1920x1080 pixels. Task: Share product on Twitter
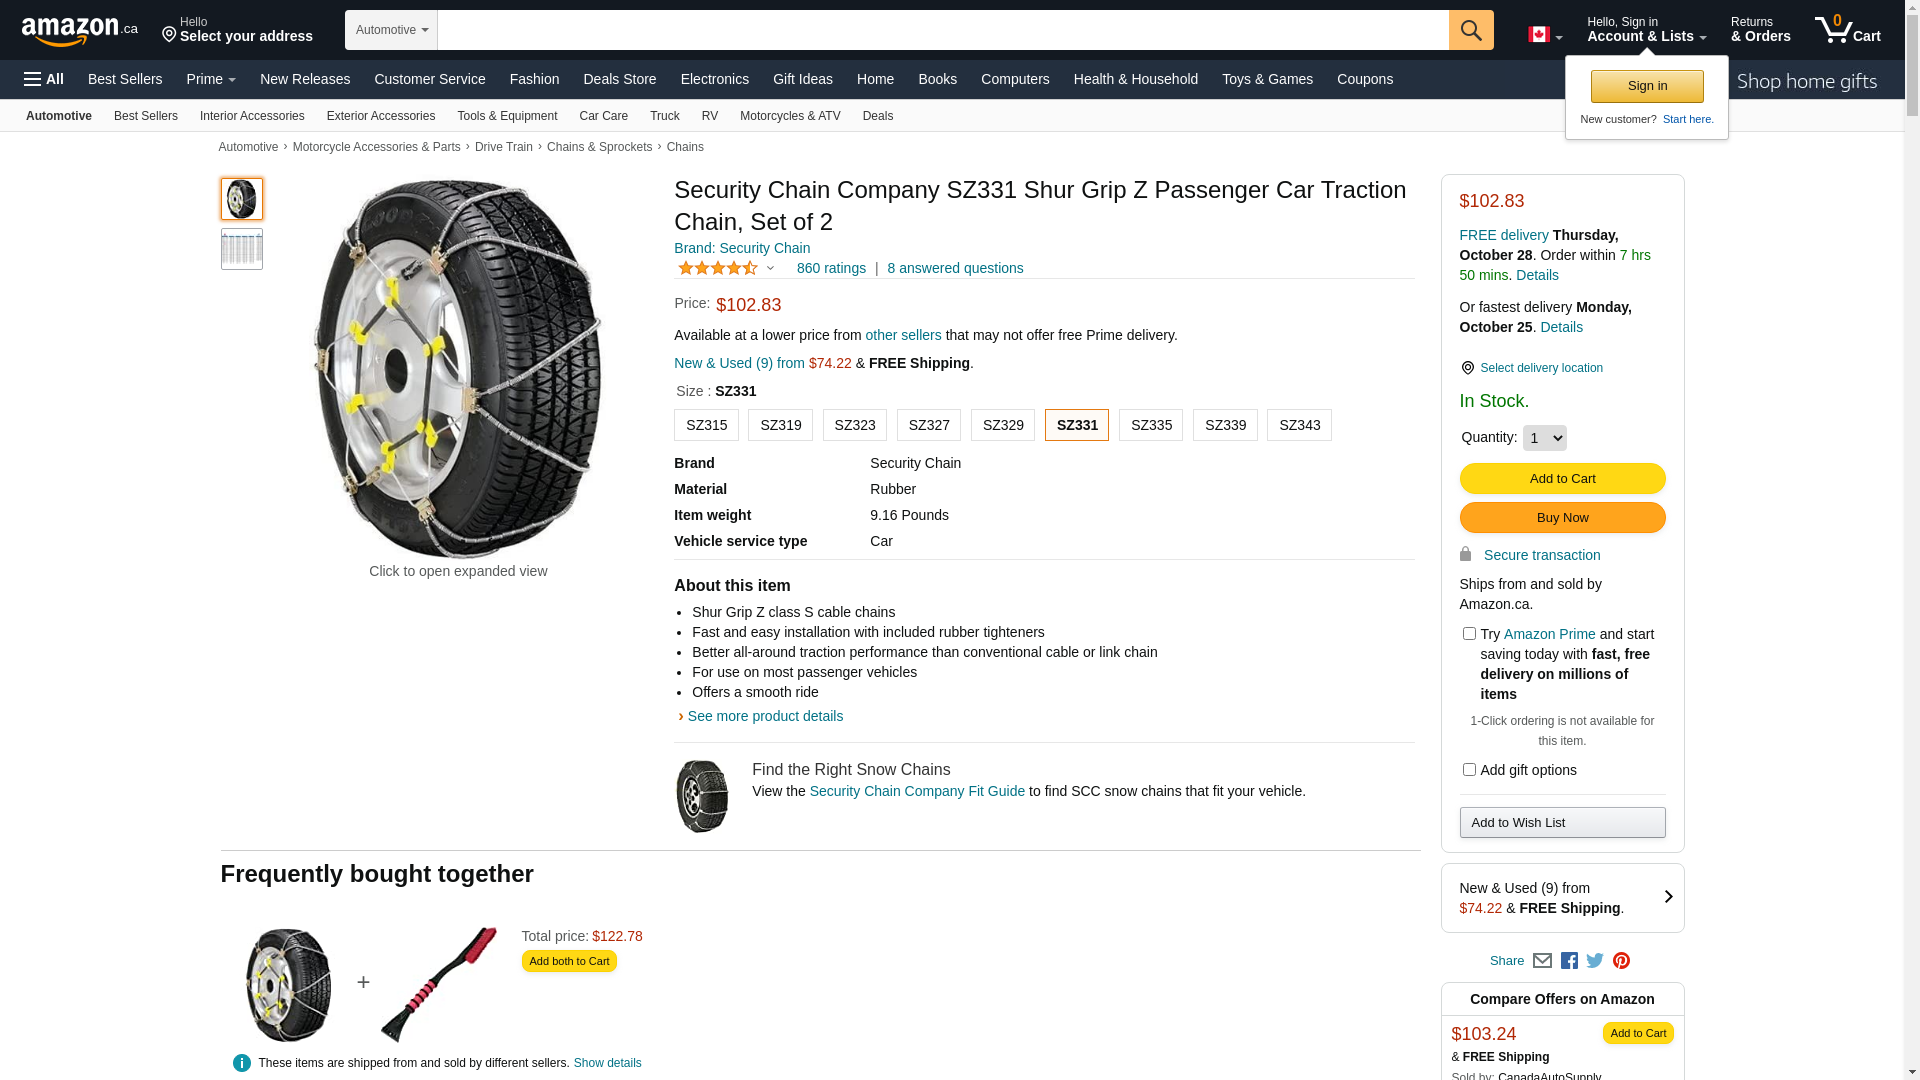point(1595,961)
